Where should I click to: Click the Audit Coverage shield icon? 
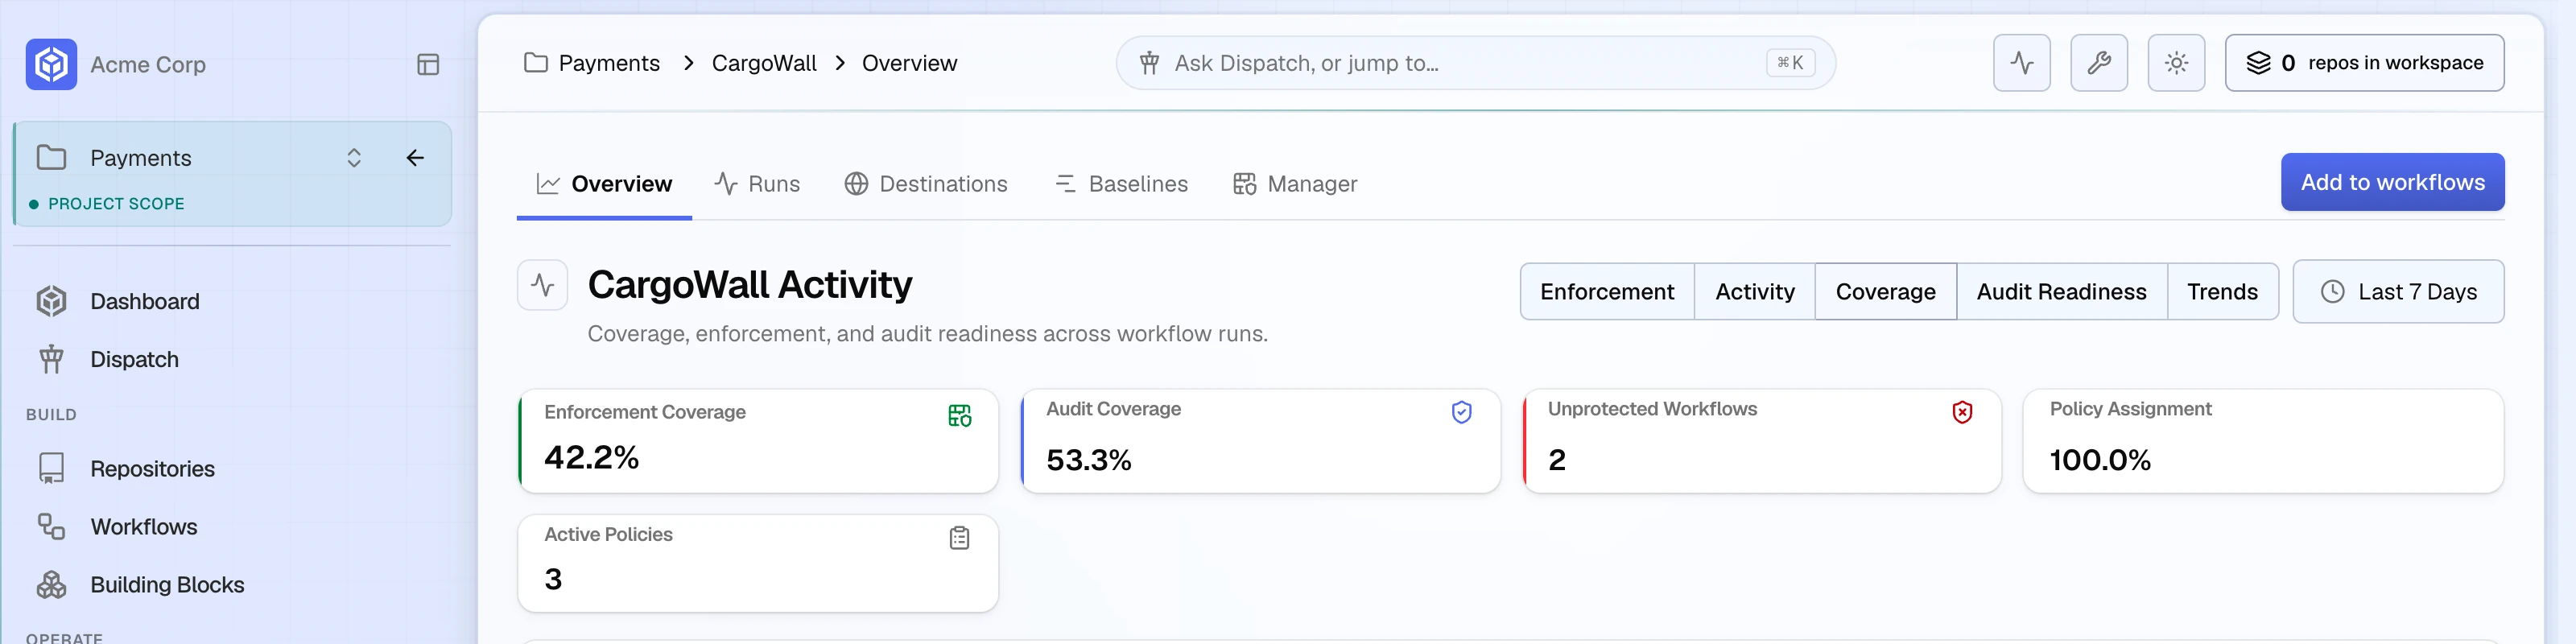[1461, 412]
